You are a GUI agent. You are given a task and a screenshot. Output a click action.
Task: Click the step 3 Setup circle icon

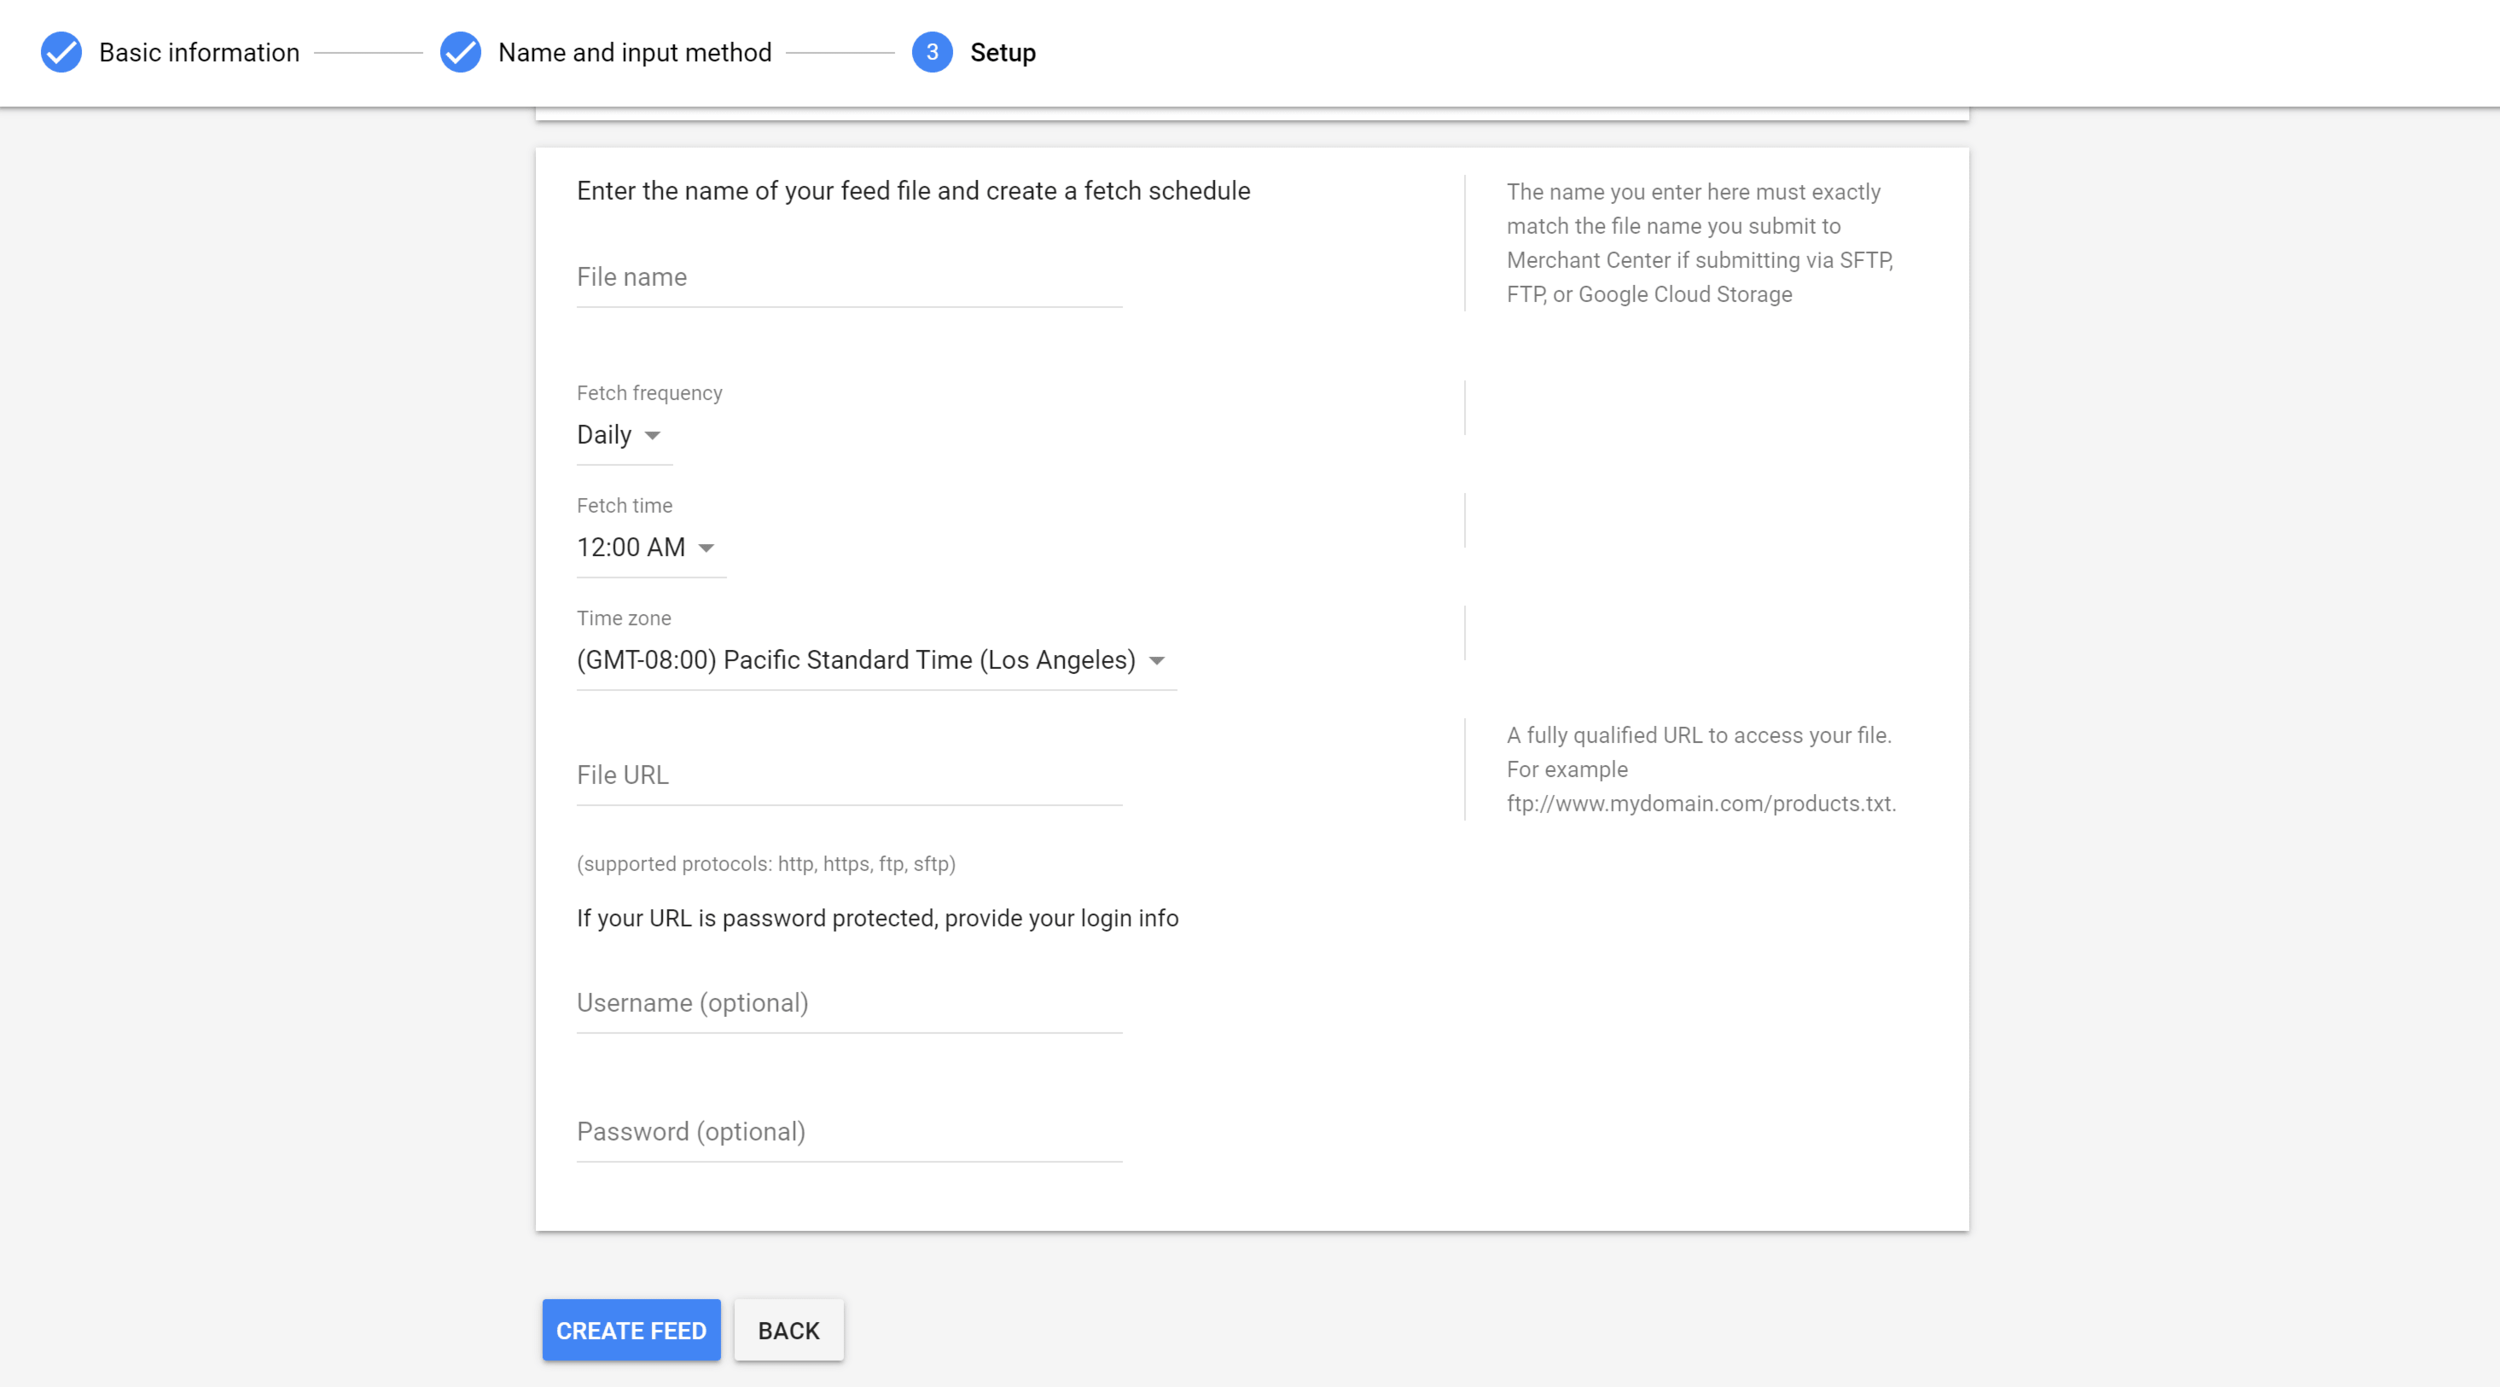[x=931, y=52]
